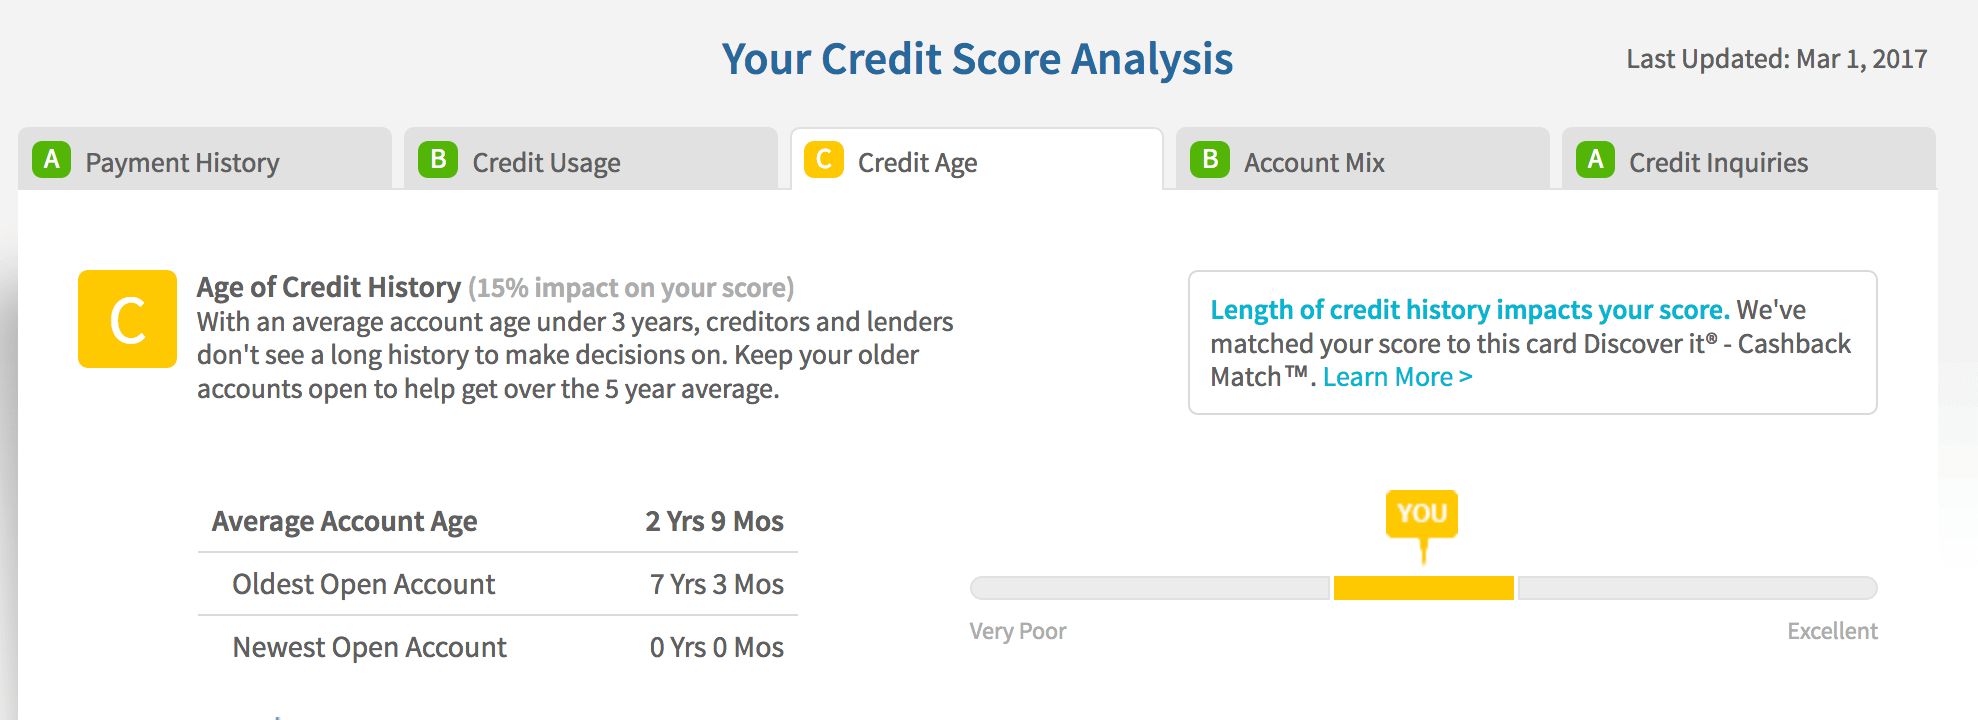Click the yellow C badge on Credit Age tab
This screenshot has height=720, width=1978.
(x=823, y=161)
